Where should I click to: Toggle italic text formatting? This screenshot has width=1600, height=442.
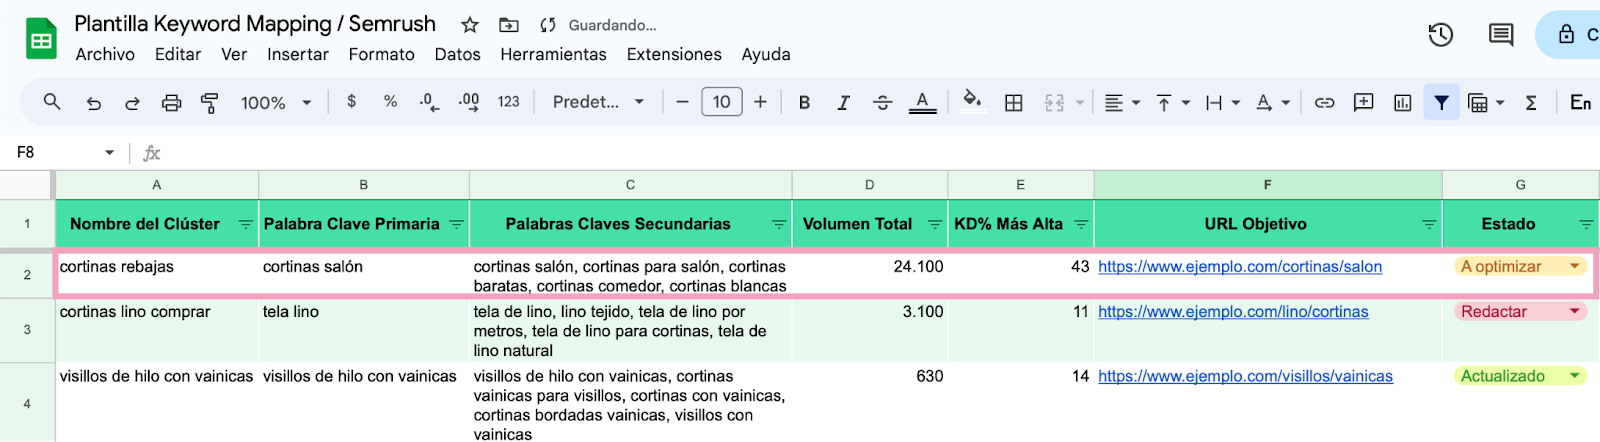click(x=843, y=102)
